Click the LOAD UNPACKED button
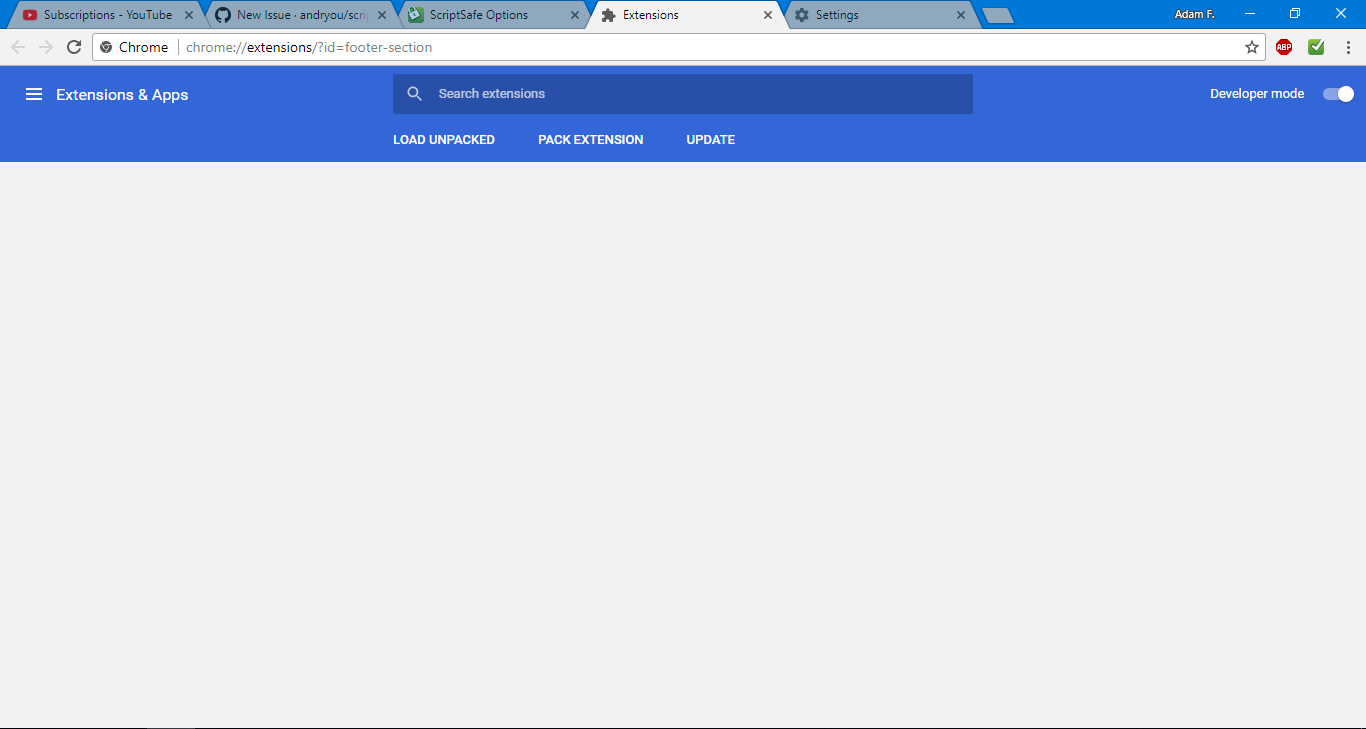Screen dimensions: 1366x729 (x=444, y=140)
